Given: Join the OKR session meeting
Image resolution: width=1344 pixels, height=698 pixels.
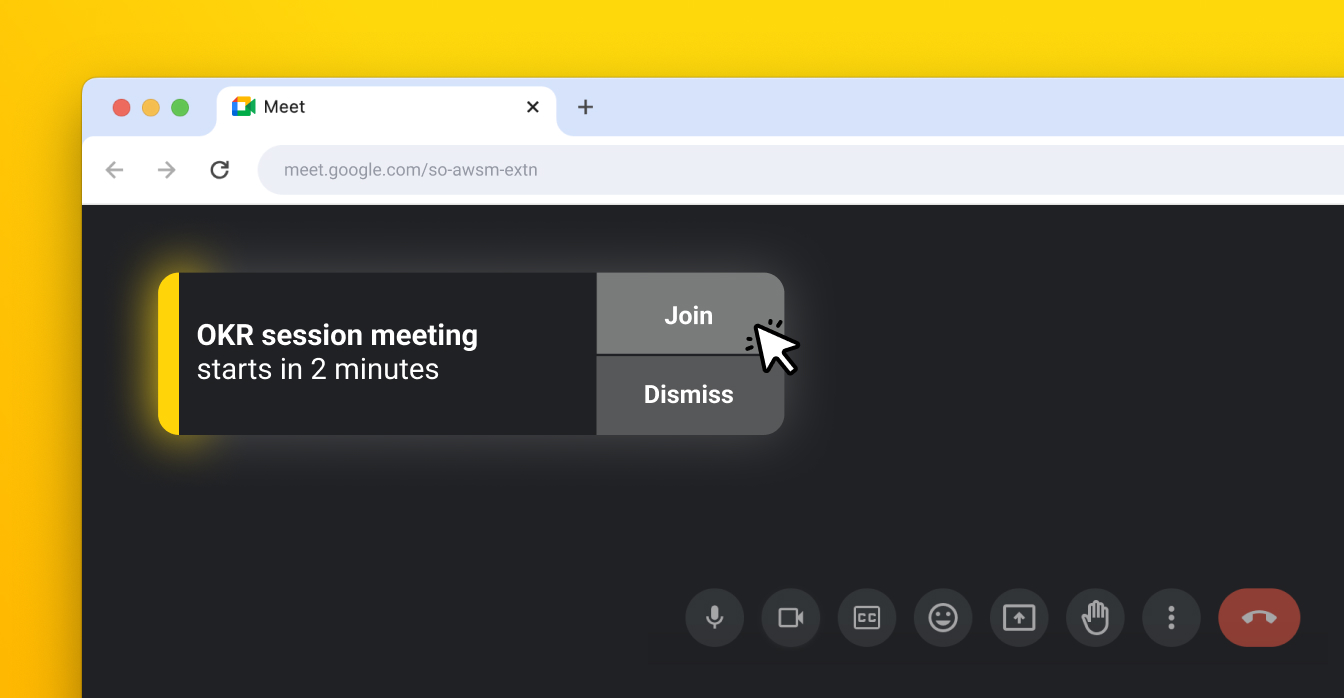Looking at the screenshot, I should coord(689,314).
